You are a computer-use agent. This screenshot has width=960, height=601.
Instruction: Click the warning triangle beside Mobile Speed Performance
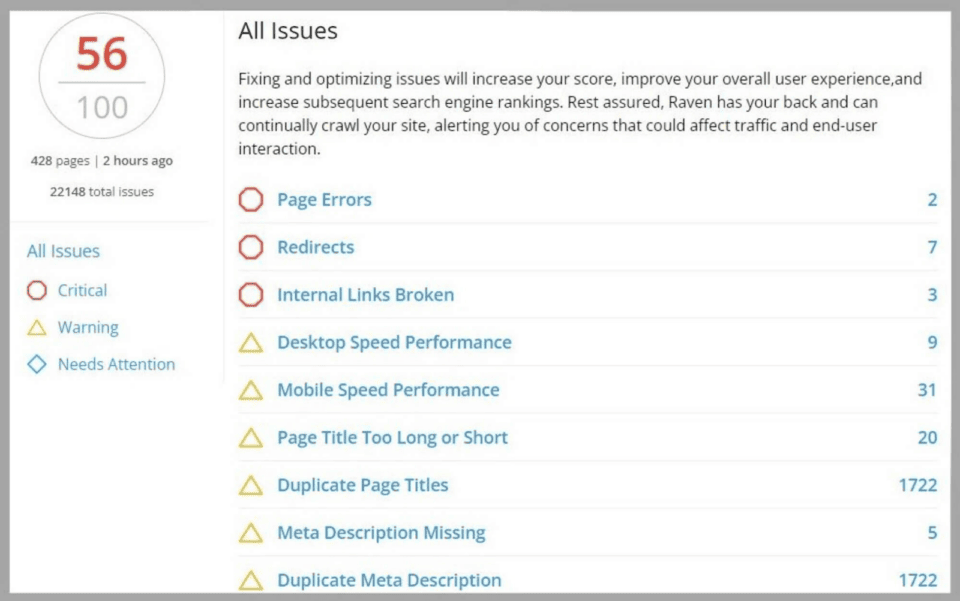point(251,390)
